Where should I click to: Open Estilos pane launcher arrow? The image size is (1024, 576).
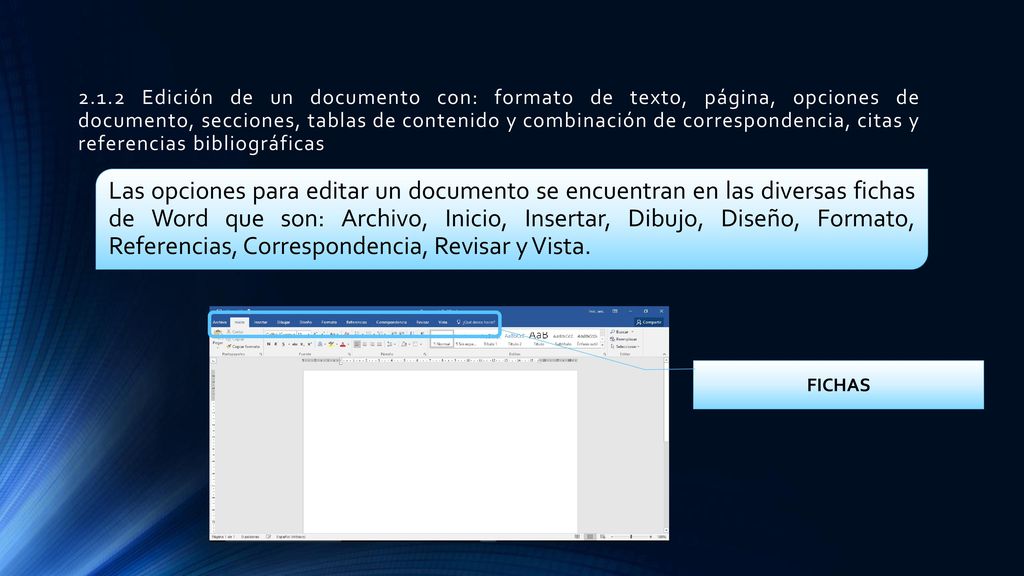[604, 354]
